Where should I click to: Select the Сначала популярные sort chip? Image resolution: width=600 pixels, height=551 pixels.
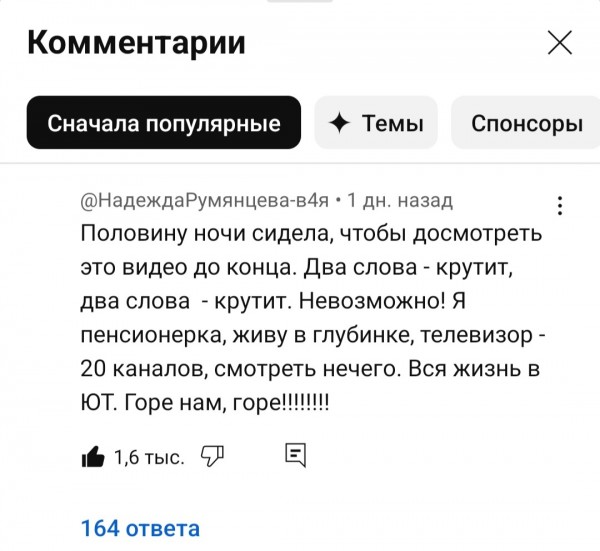tap(164, 124)
